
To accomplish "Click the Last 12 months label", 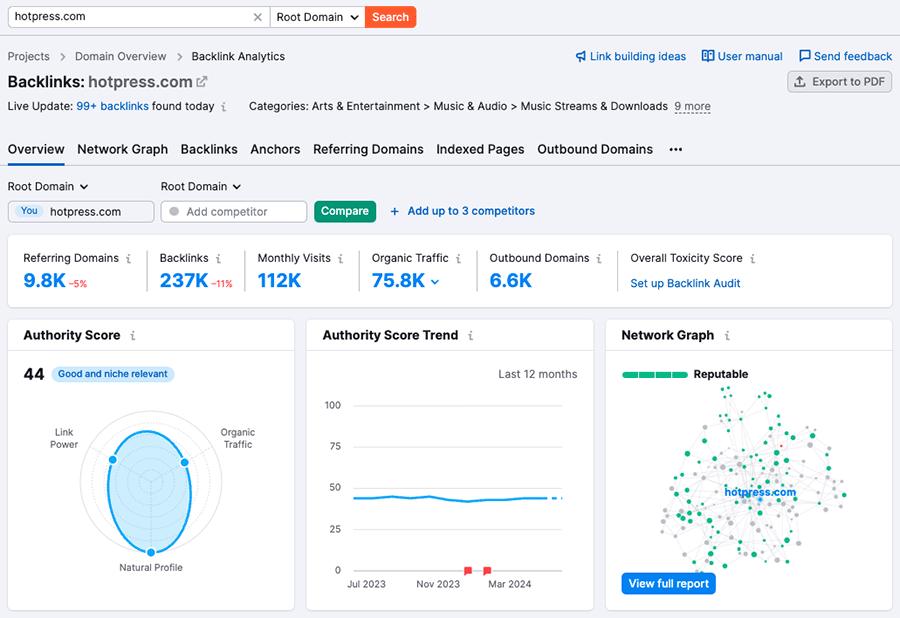I will pyautogui.click(x=537, y=374).
